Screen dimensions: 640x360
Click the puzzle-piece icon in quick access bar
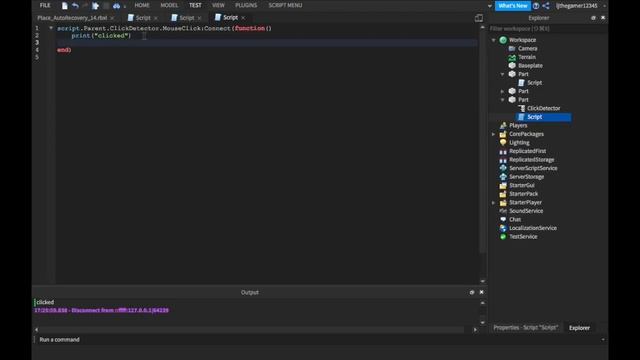[x=96, y=6]
